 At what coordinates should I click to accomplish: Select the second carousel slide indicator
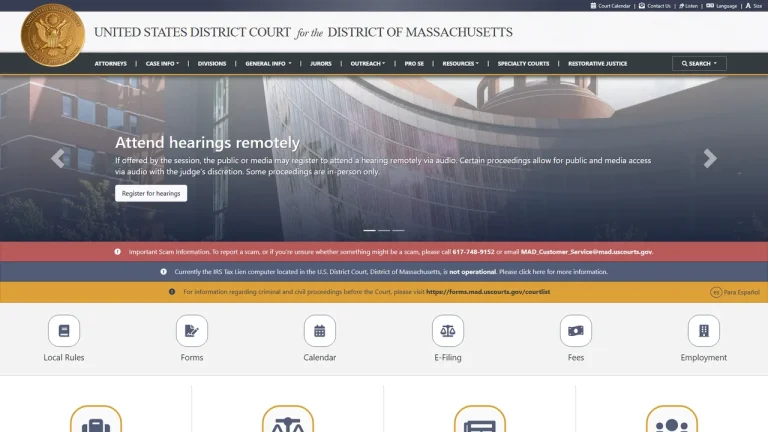click(384, 230)
